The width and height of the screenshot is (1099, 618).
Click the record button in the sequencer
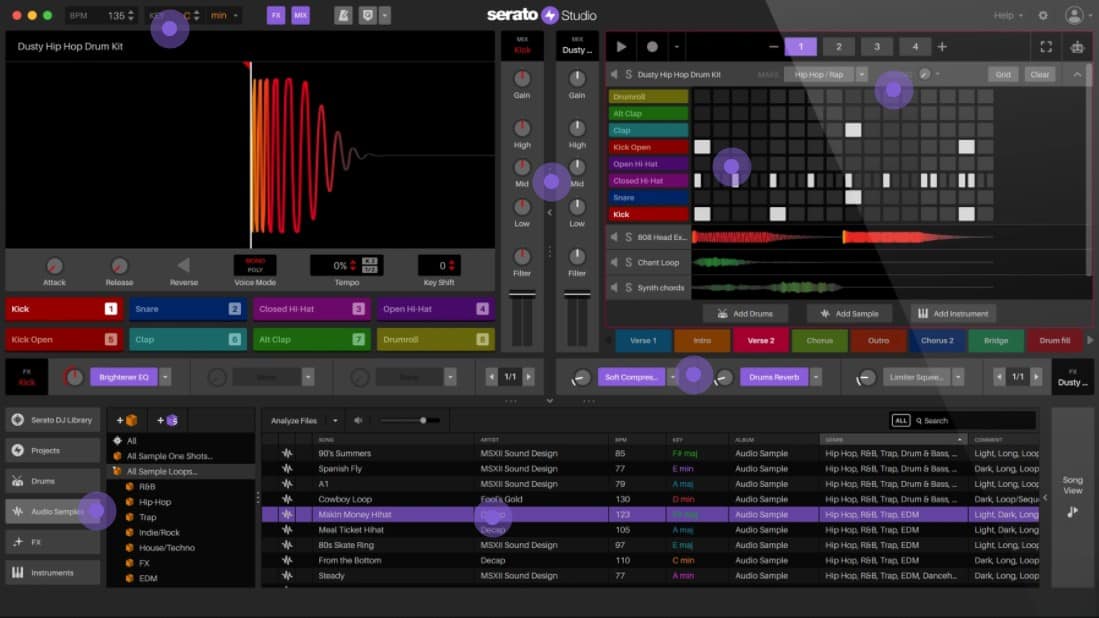652,47
